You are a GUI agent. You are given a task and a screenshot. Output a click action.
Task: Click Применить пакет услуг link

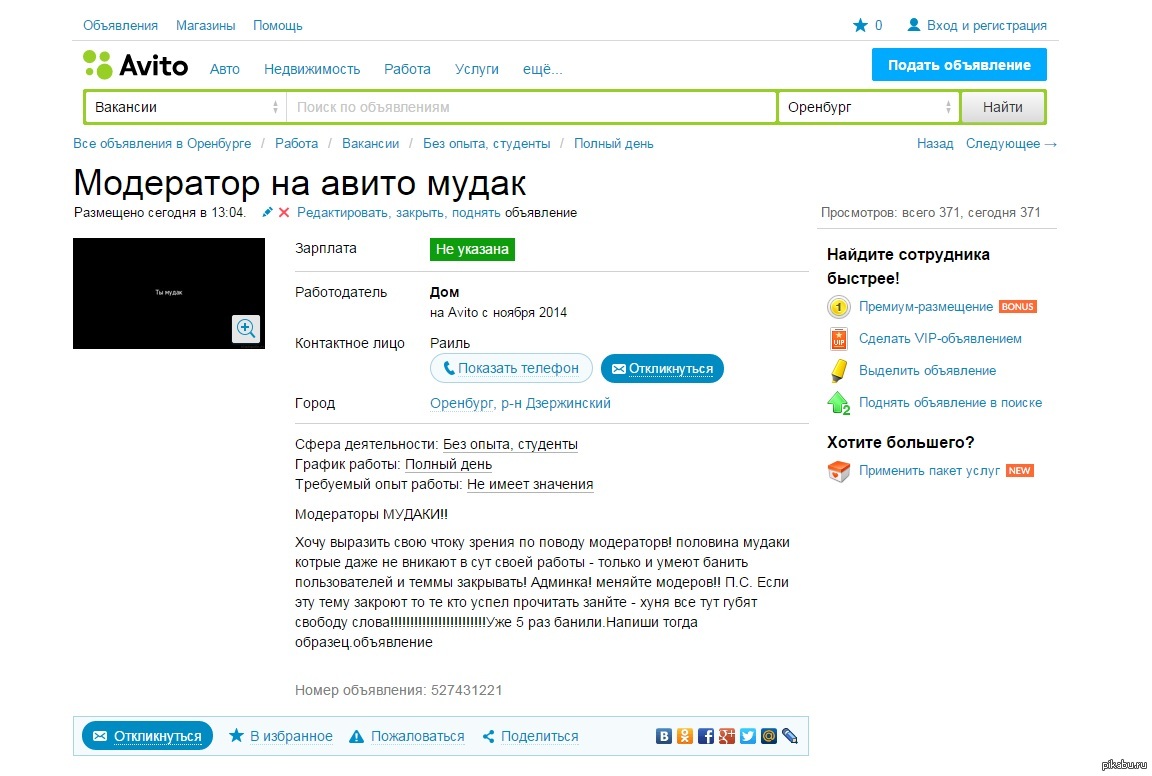point(929,471)
